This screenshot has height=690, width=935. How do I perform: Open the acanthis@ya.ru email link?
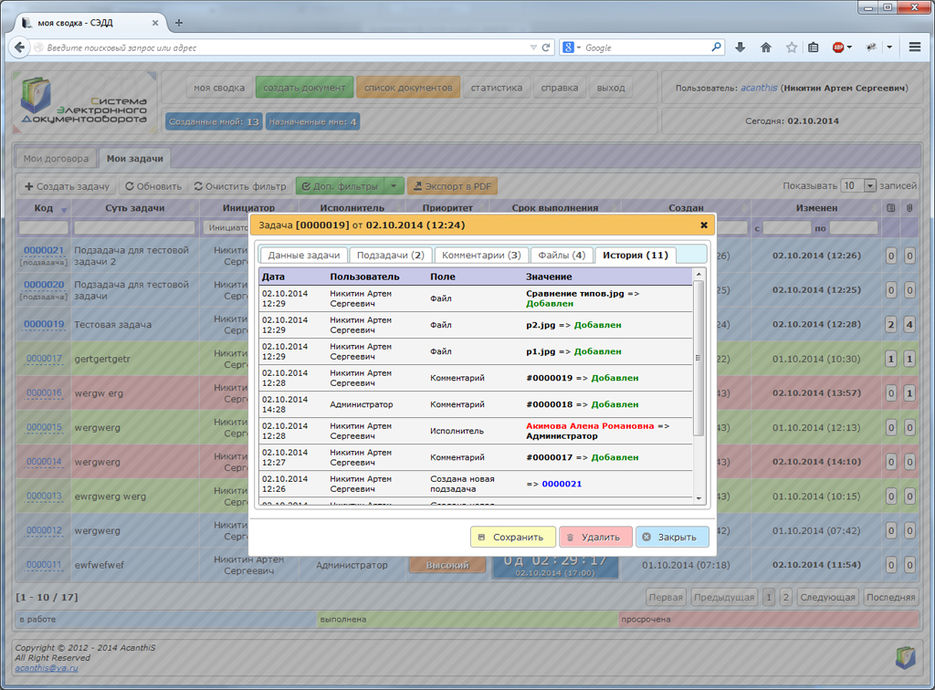(x=47, y=668)
